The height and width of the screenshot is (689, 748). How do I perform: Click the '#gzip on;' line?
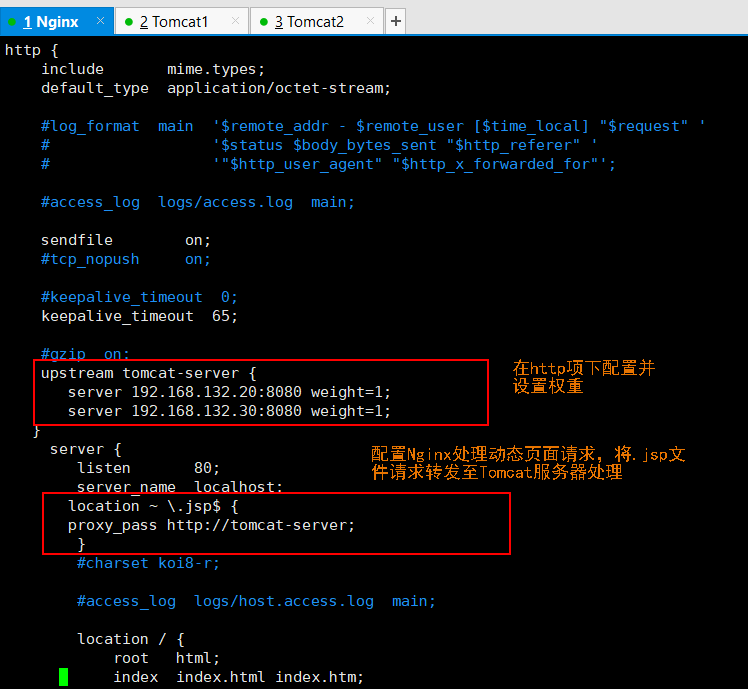[x=85, y=354]
